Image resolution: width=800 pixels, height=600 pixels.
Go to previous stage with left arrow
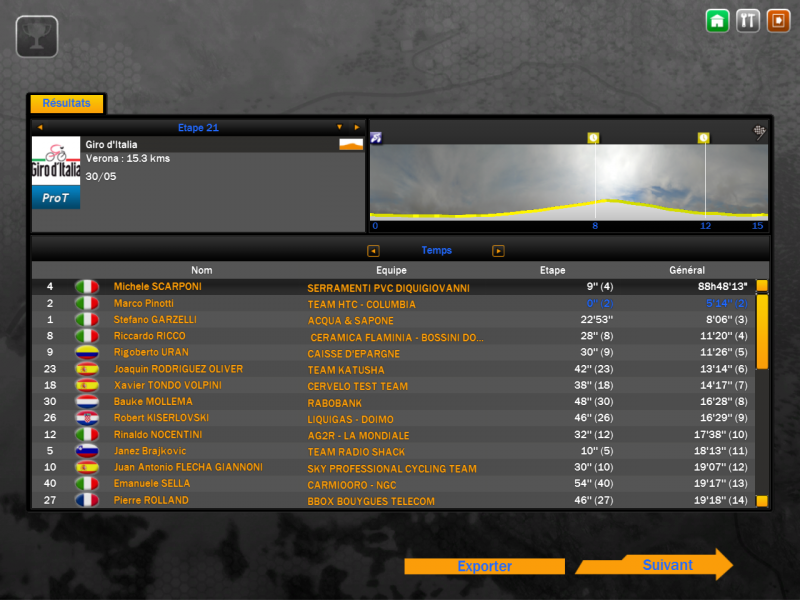click(40, 127)
